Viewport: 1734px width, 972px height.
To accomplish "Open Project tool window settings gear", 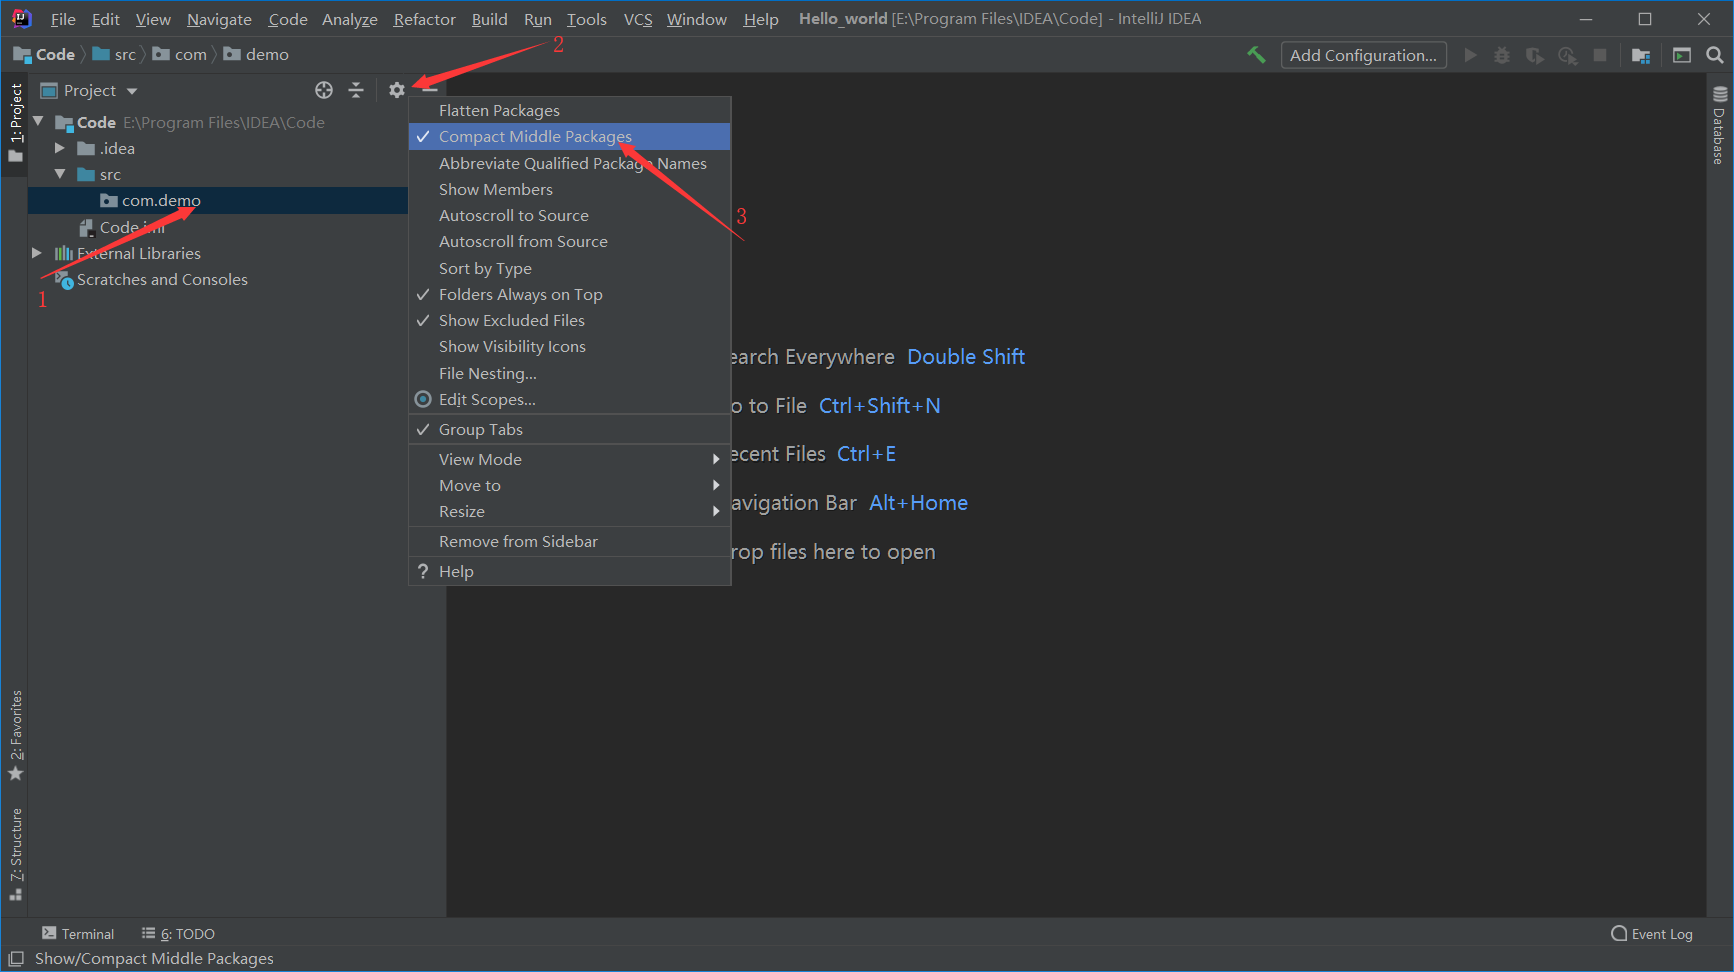I will click(396, 90).
